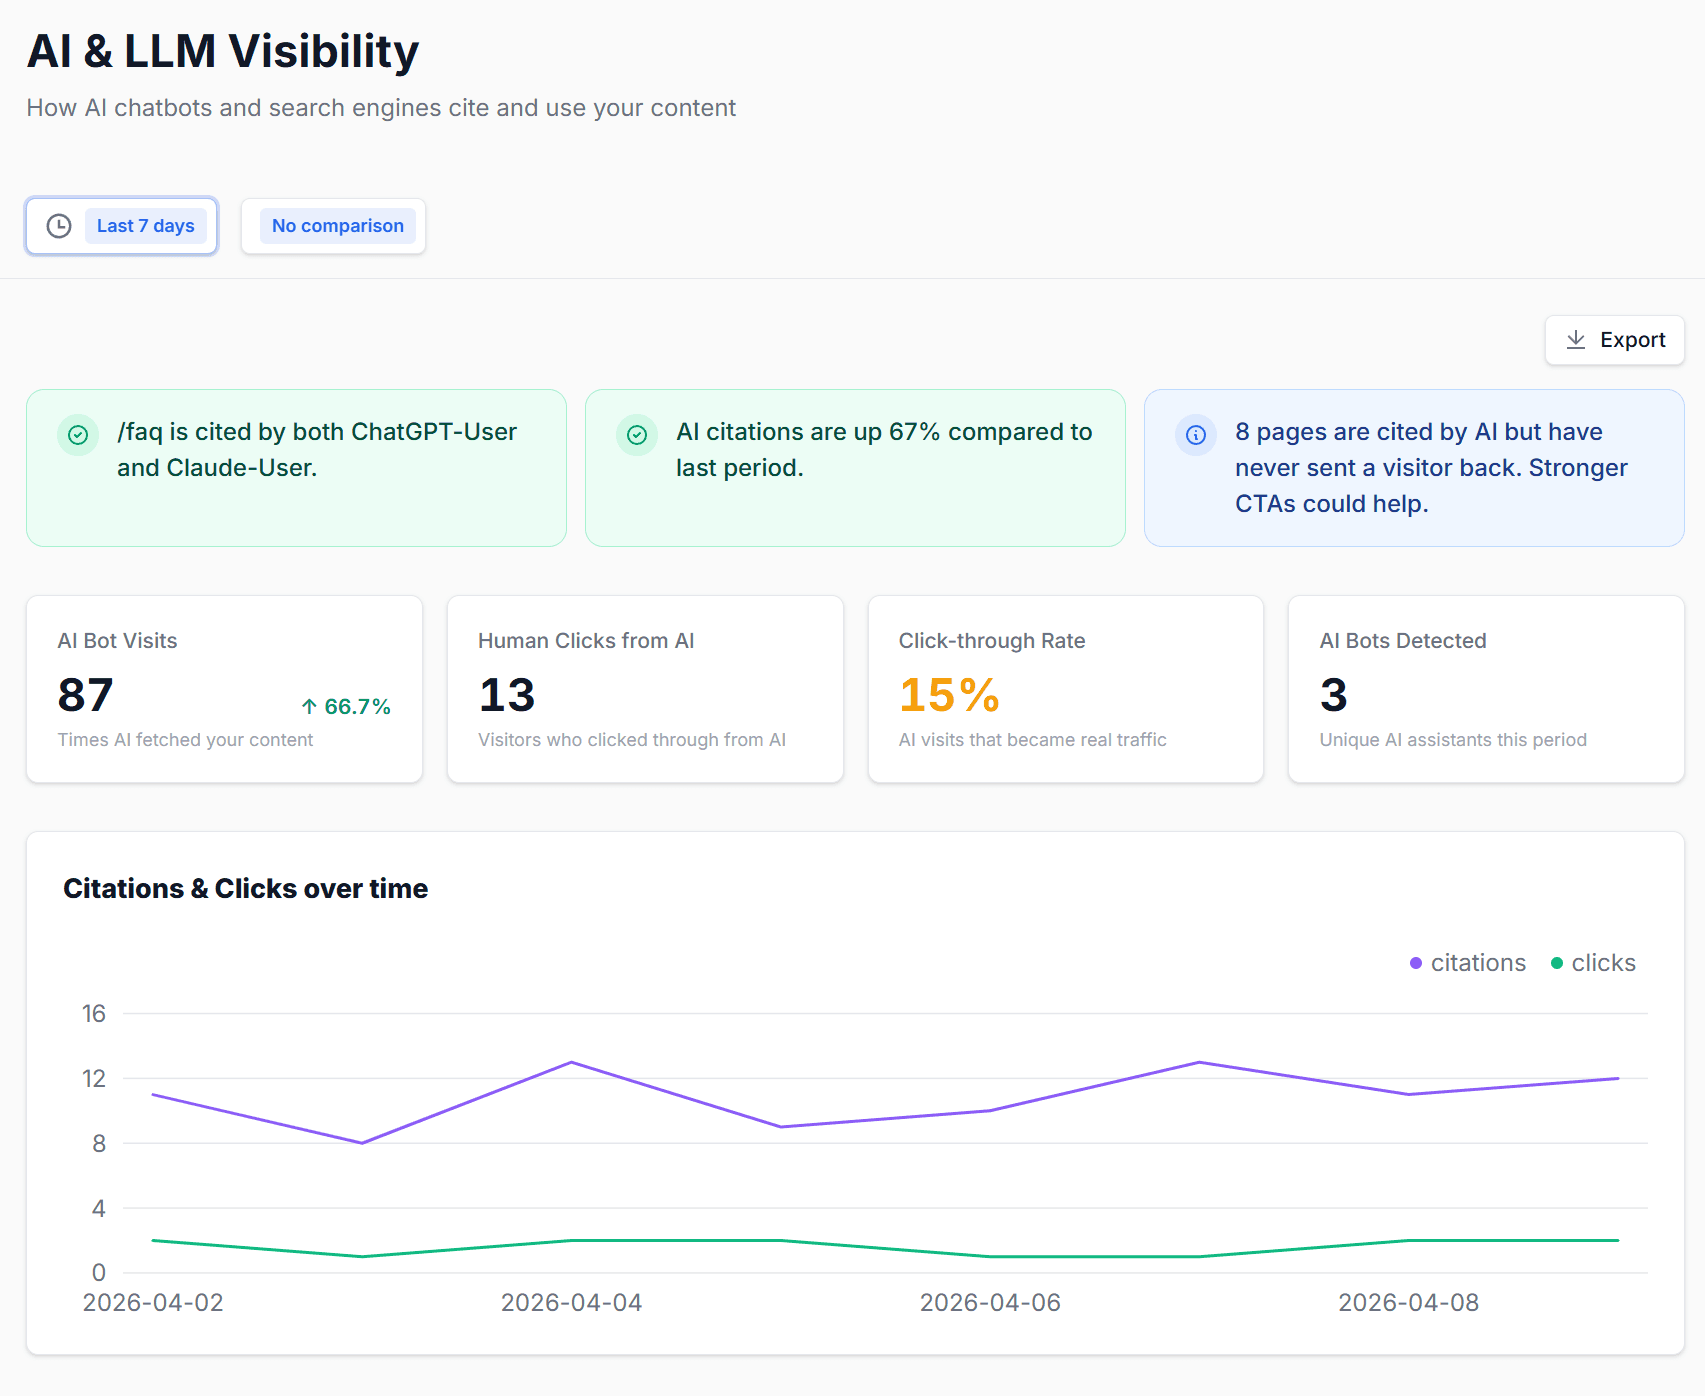Click the download icon in the Export button
The height and width of the screenshot is (1396, 1705).
1578,340
